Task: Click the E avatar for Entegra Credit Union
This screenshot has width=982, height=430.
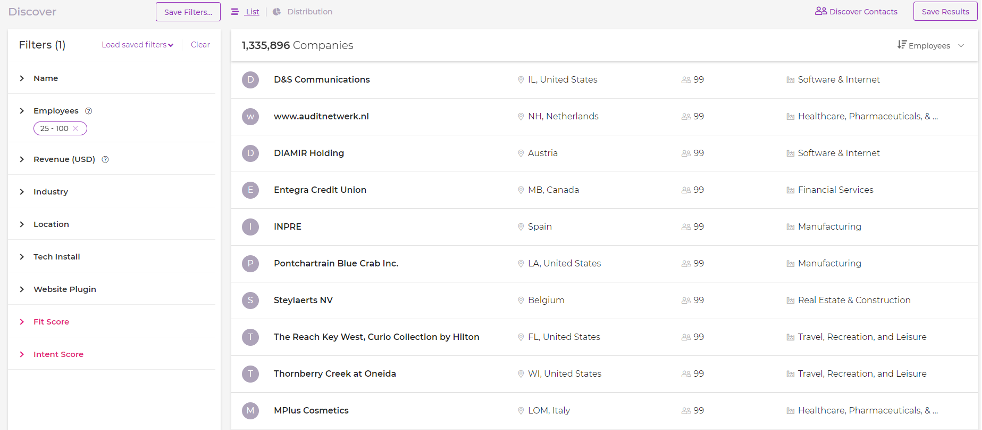Action: [x=251, y=190]
